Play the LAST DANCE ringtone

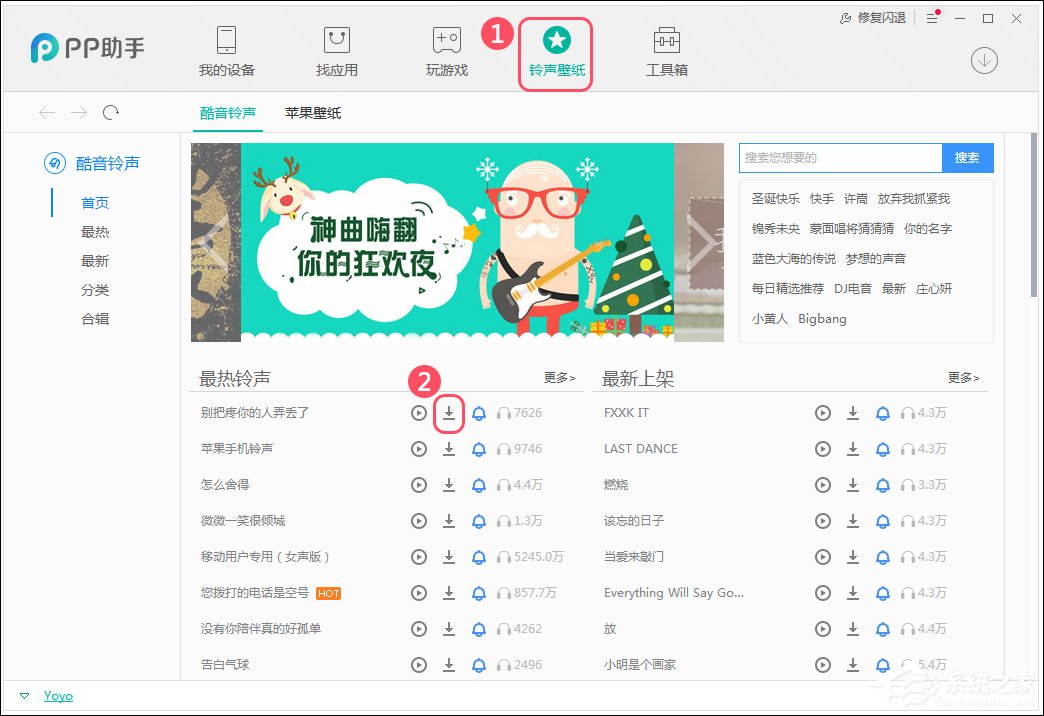point(823,448)
